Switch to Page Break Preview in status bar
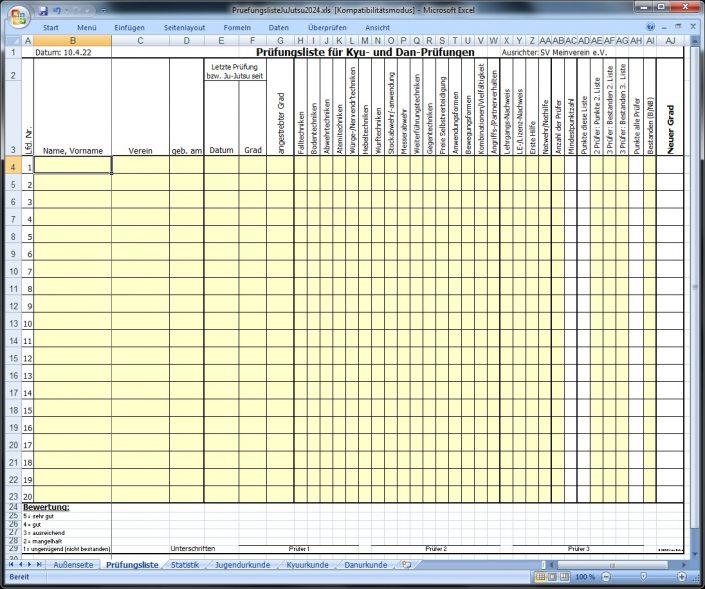Viewport: 705px width, 589px height. (x=566, y=578)
